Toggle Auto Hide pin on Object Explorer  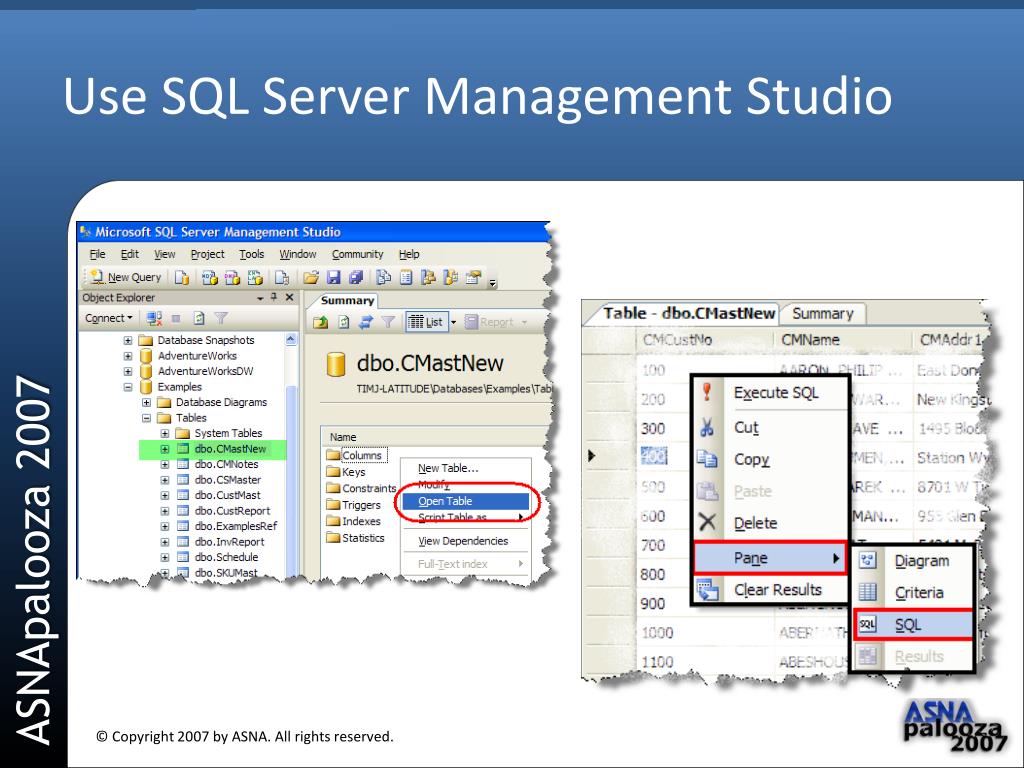click(274, 297)
